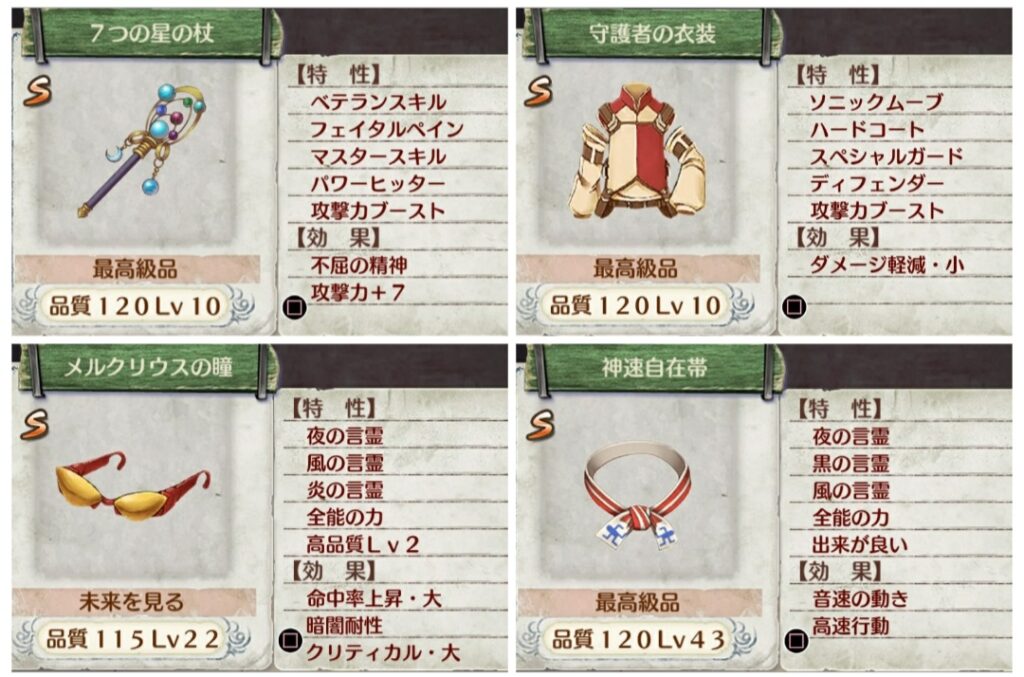Select the 音速の動き effect
Image resolution: width=1024 pixels, height=677 pixels.
pos(860,599)
